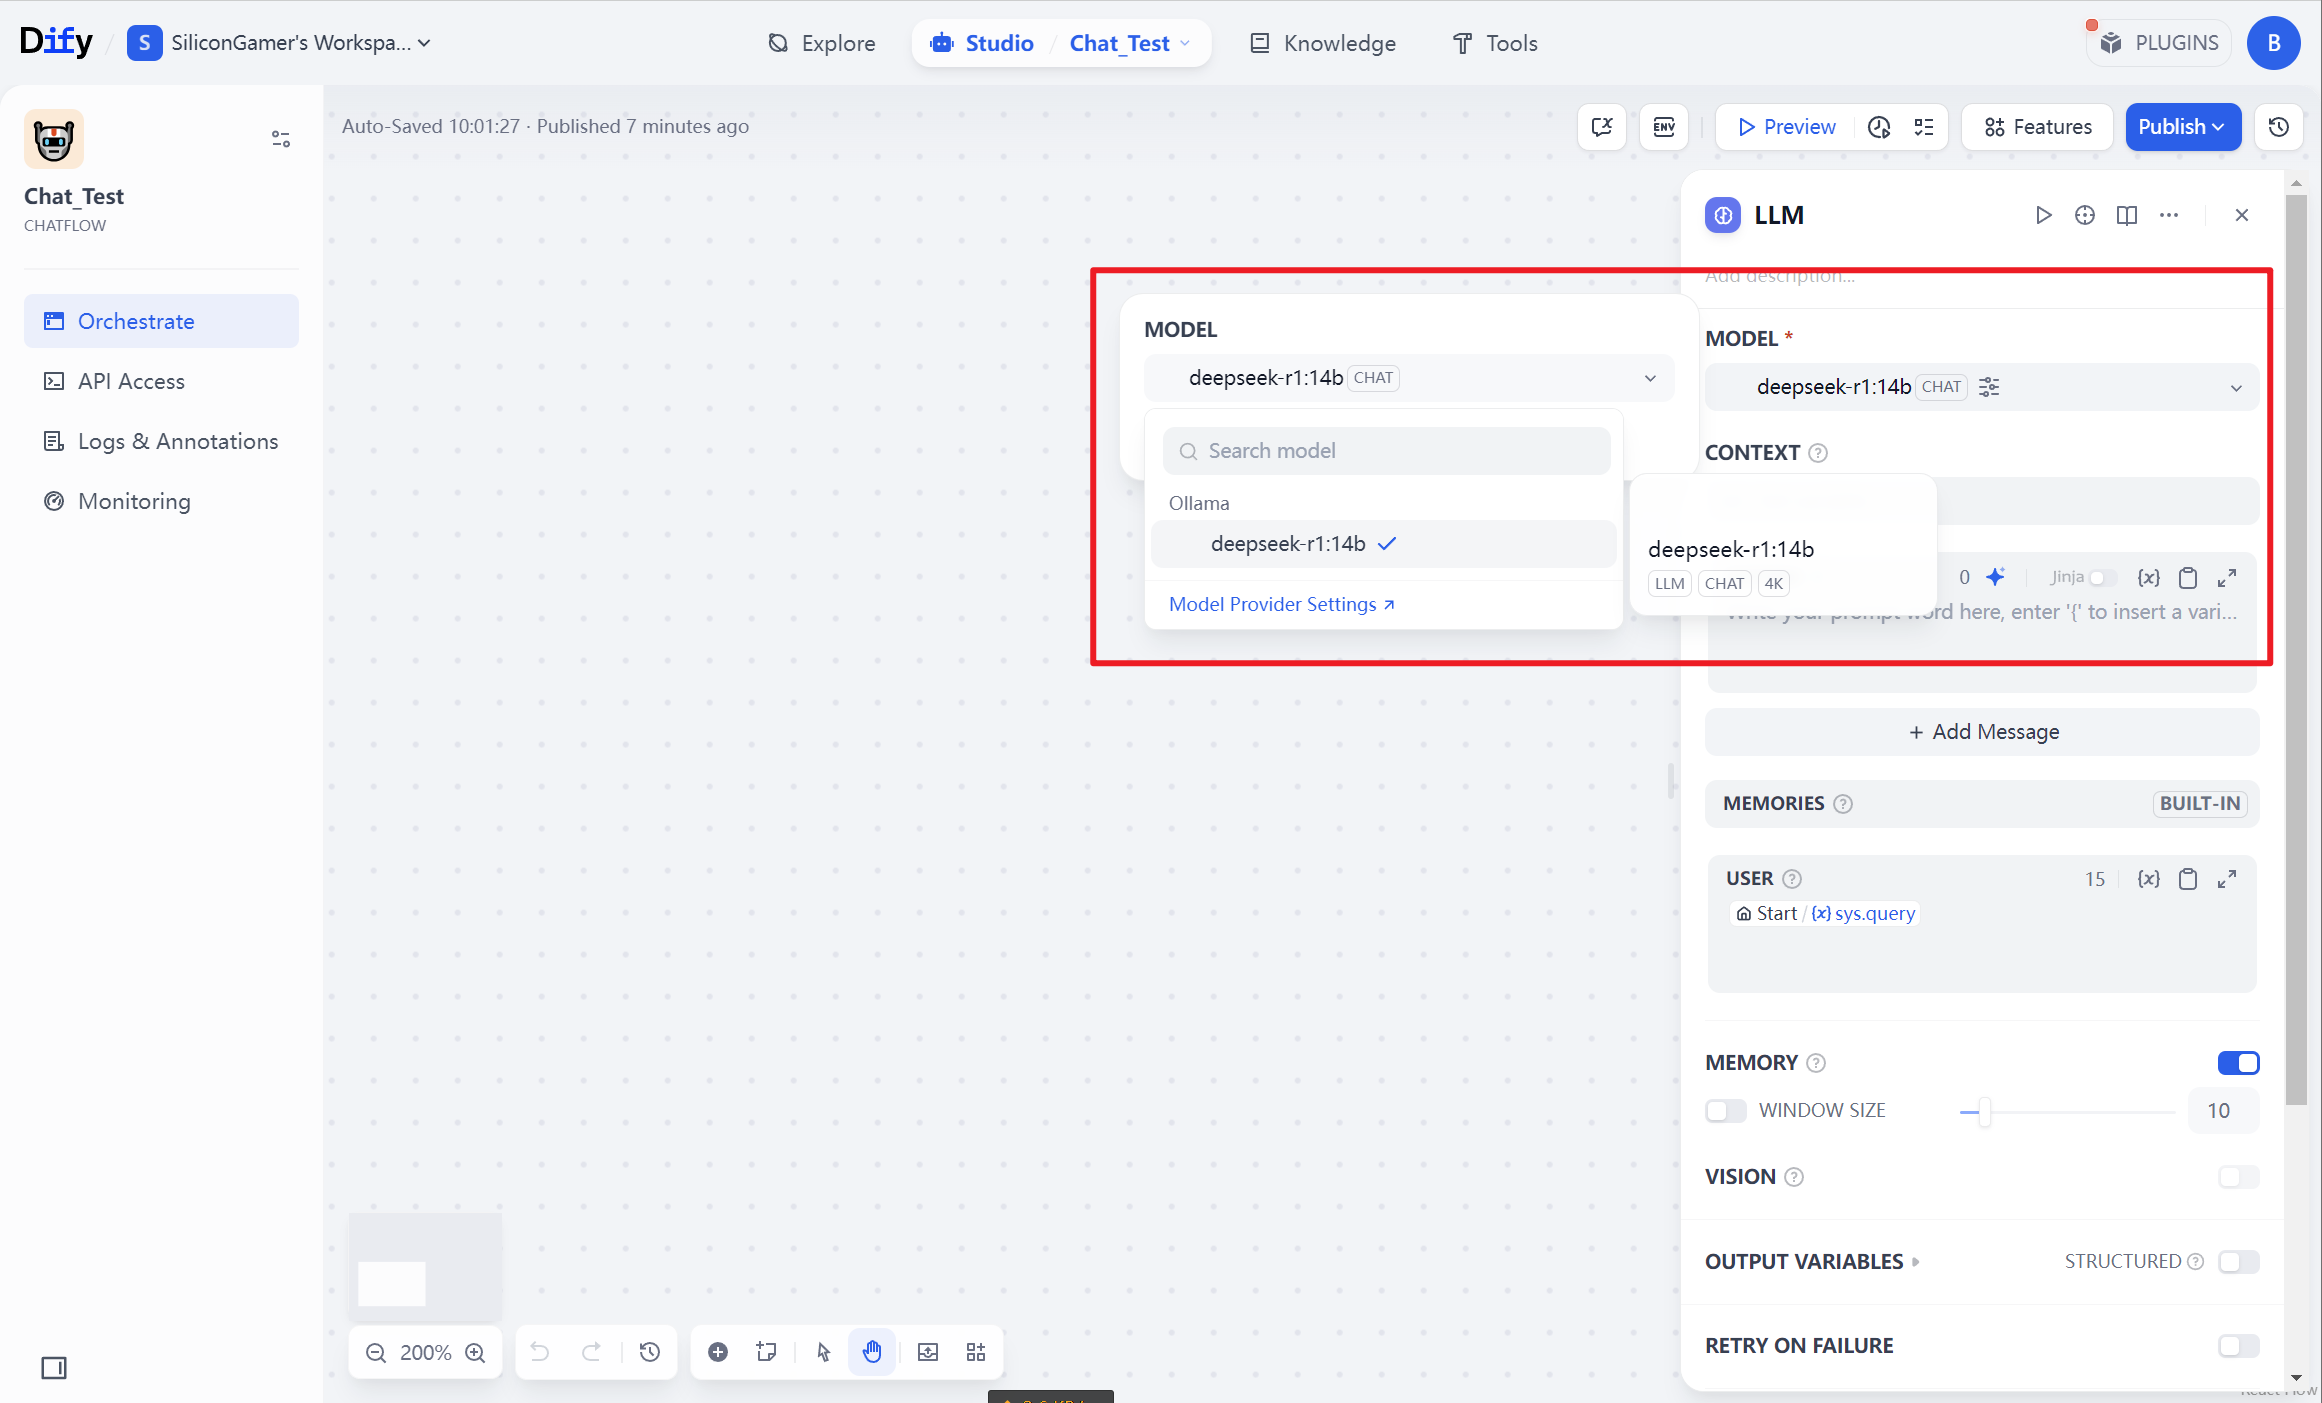This screenshot has height=1403, width=2322.
Task: Select hand pan mode
Action: pos(872,1352)
